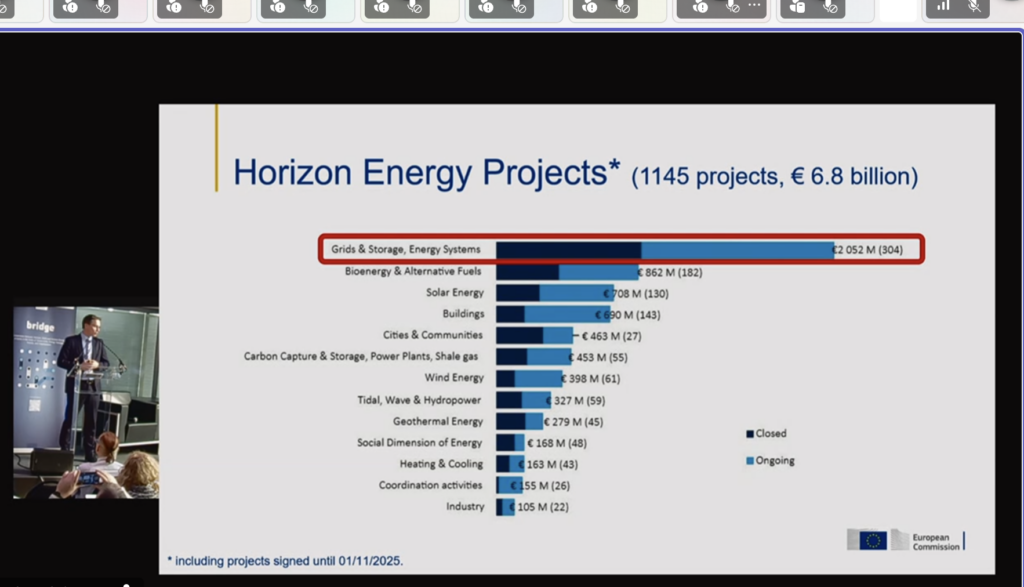Click the bridge banner in the speaker video
The image size is (1024, 587).
pyautogui.click(x=41, y=327)
